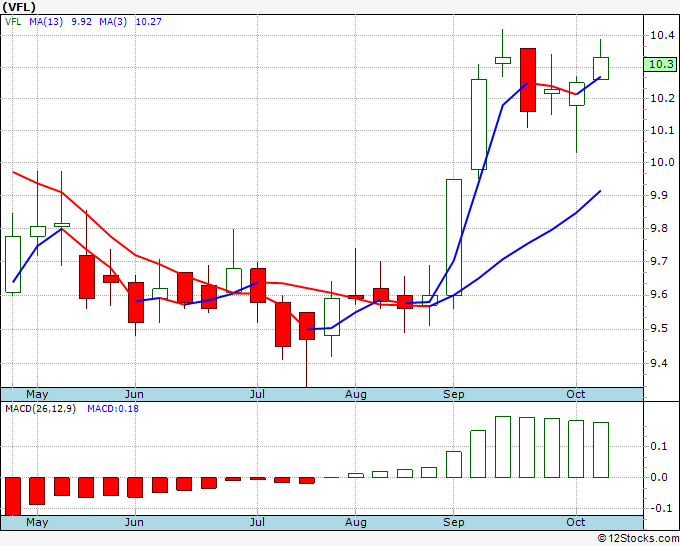The width and height of the screenshot is (680, 546).
Task: Click May on the MACD panel date axis
Action: pos(37,522)
